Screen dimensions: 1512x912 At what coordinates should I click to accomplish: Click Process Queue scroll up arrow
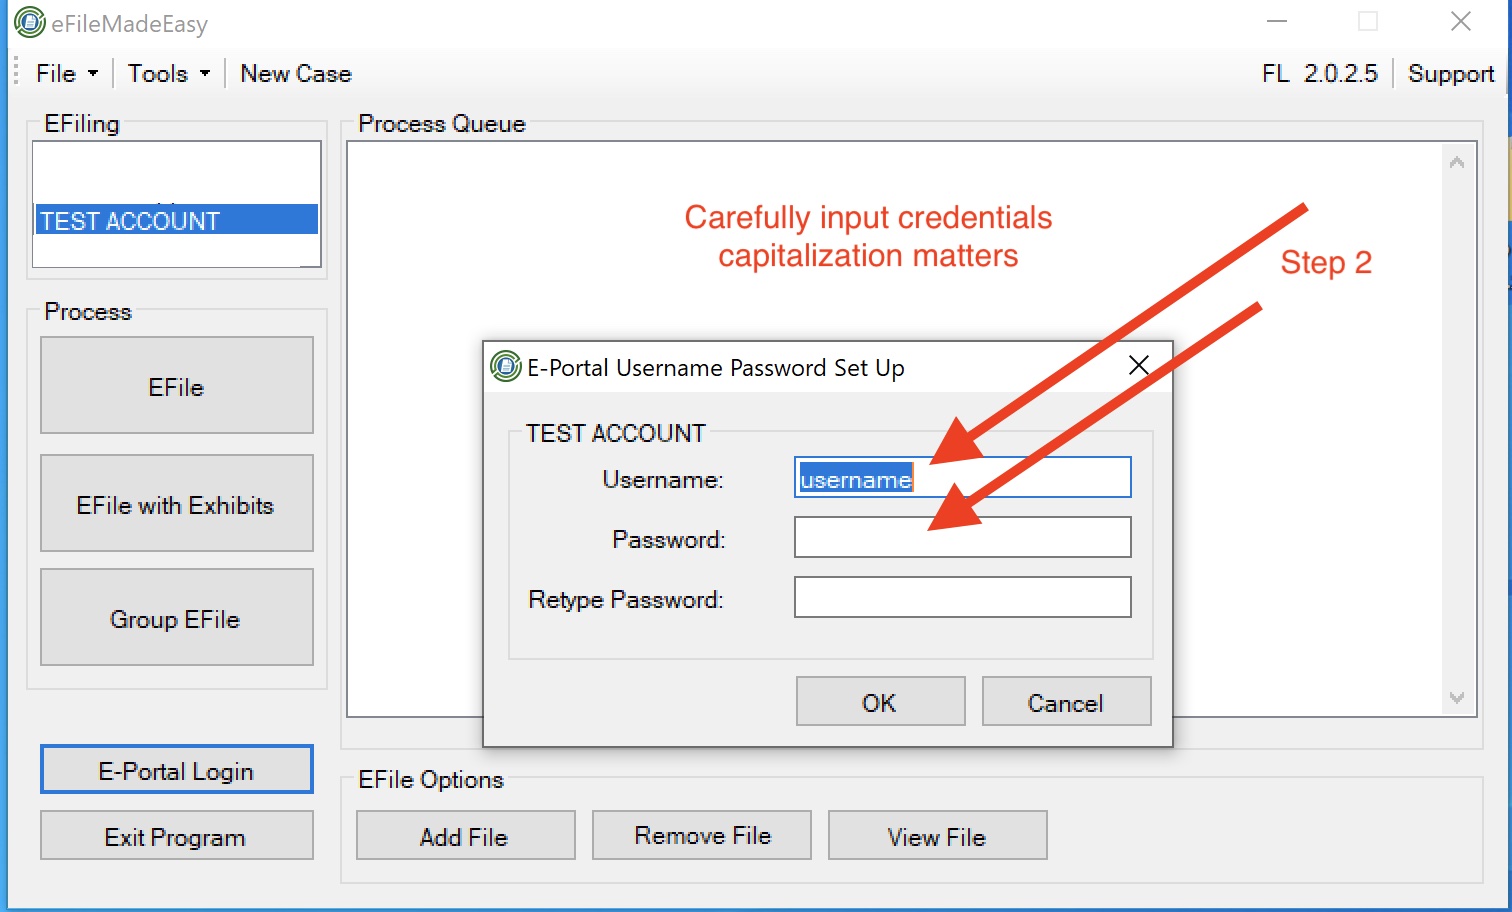(x=1457, y=162)
